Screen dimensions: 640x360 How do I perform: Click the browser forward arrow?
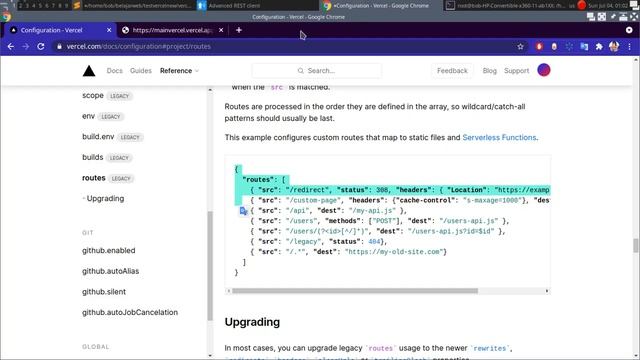click(25, 47)
